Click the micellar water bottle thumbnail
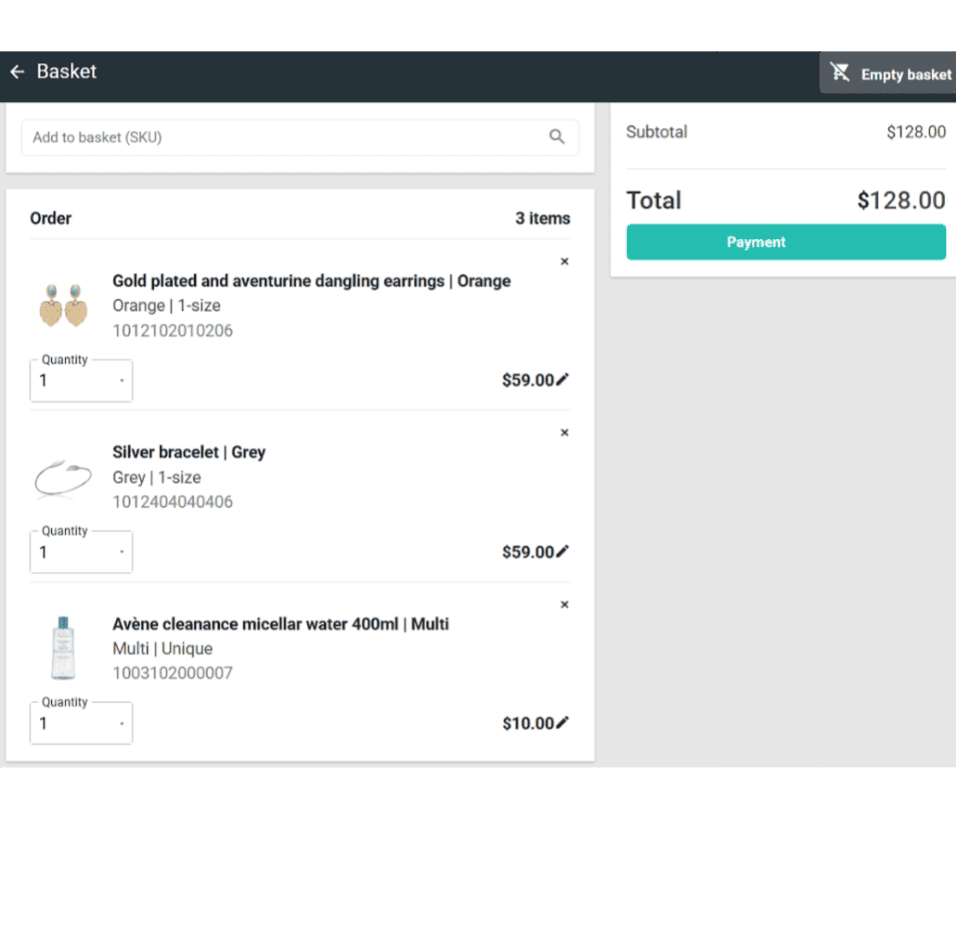Image resolution: width=959 pixels, height=944 pixels. click(x=63, y=648)
